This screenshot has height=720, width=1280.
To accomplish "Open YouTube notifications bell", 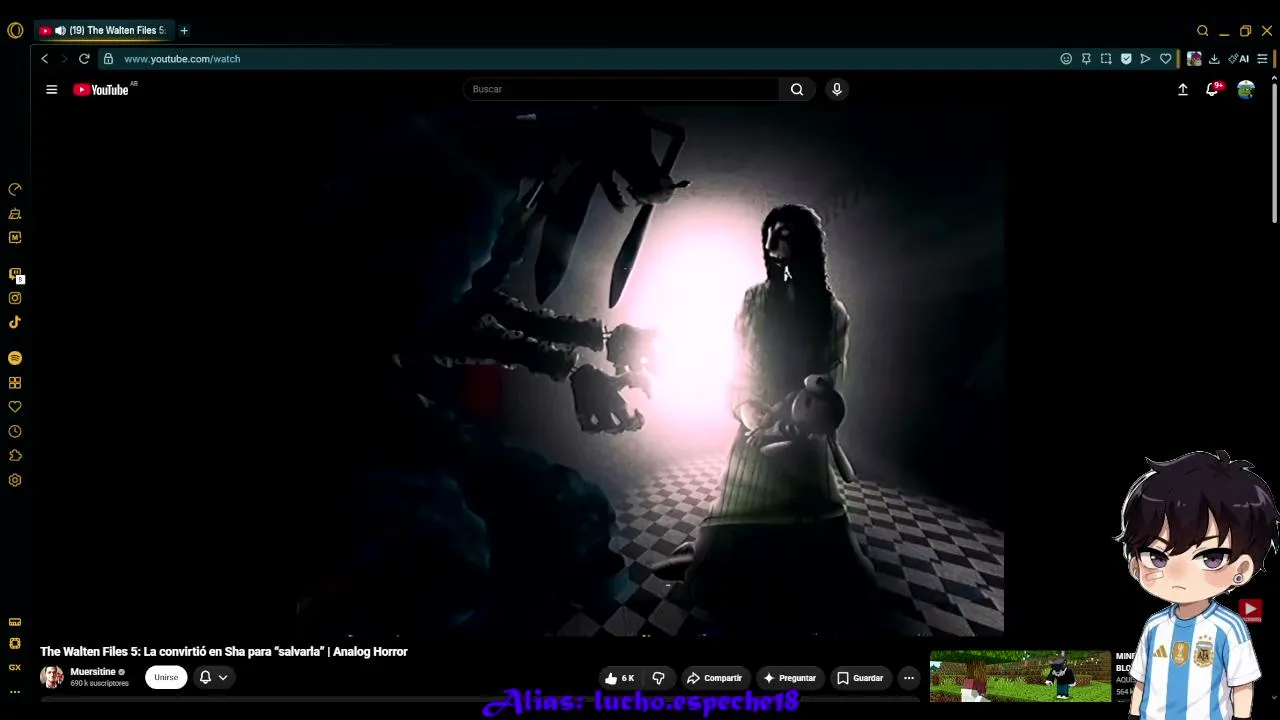I will [x=1212, y=89].
